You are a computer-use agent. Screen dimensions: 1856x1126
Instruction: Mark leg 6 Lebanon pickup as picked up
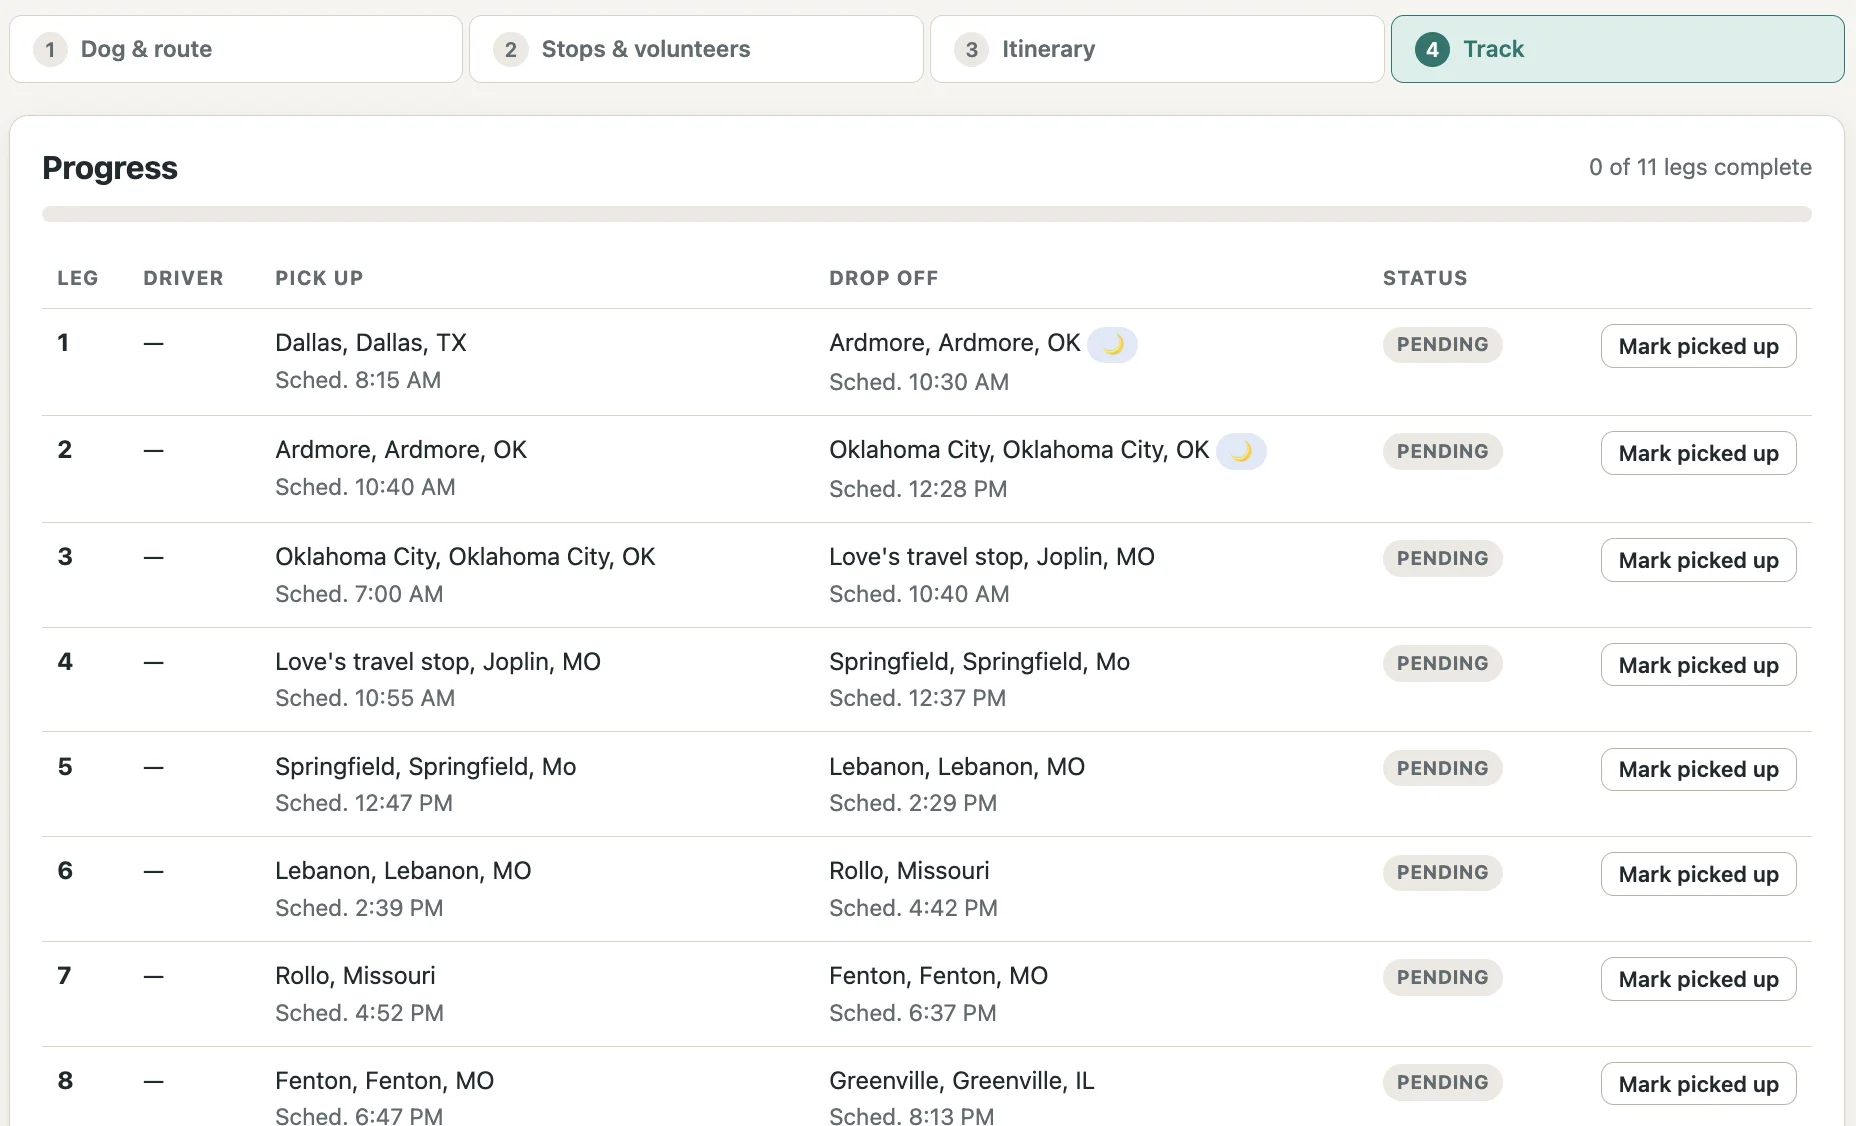click(1698, 874)
